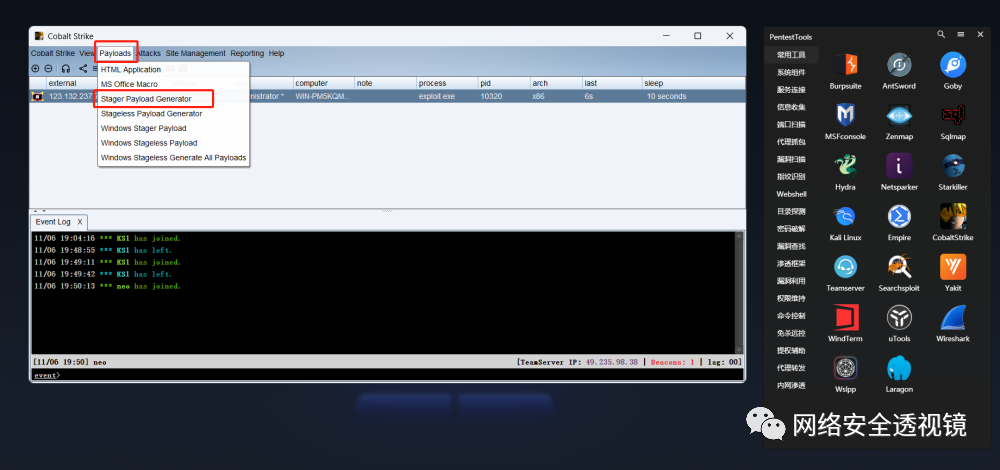Open the Laragon elephant icon
Screen dimensions: 1000x470
coord(899,368)
